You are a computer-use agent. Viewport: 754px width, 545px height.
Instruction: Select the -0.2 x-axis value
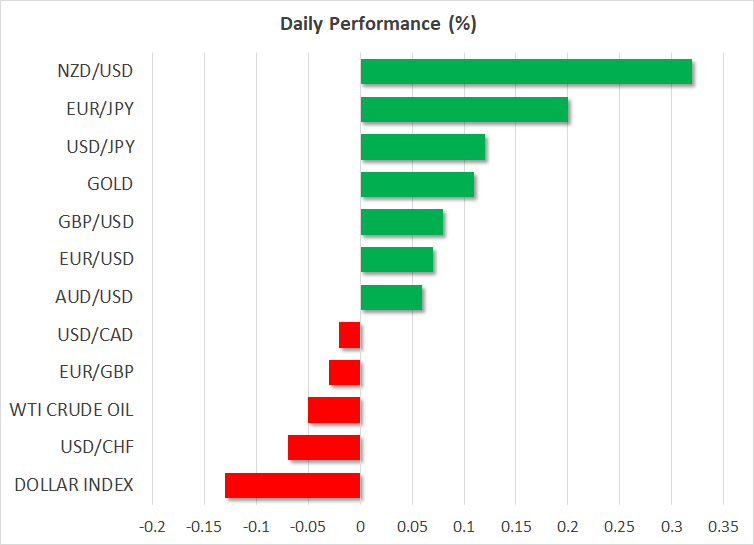point(152,526)
